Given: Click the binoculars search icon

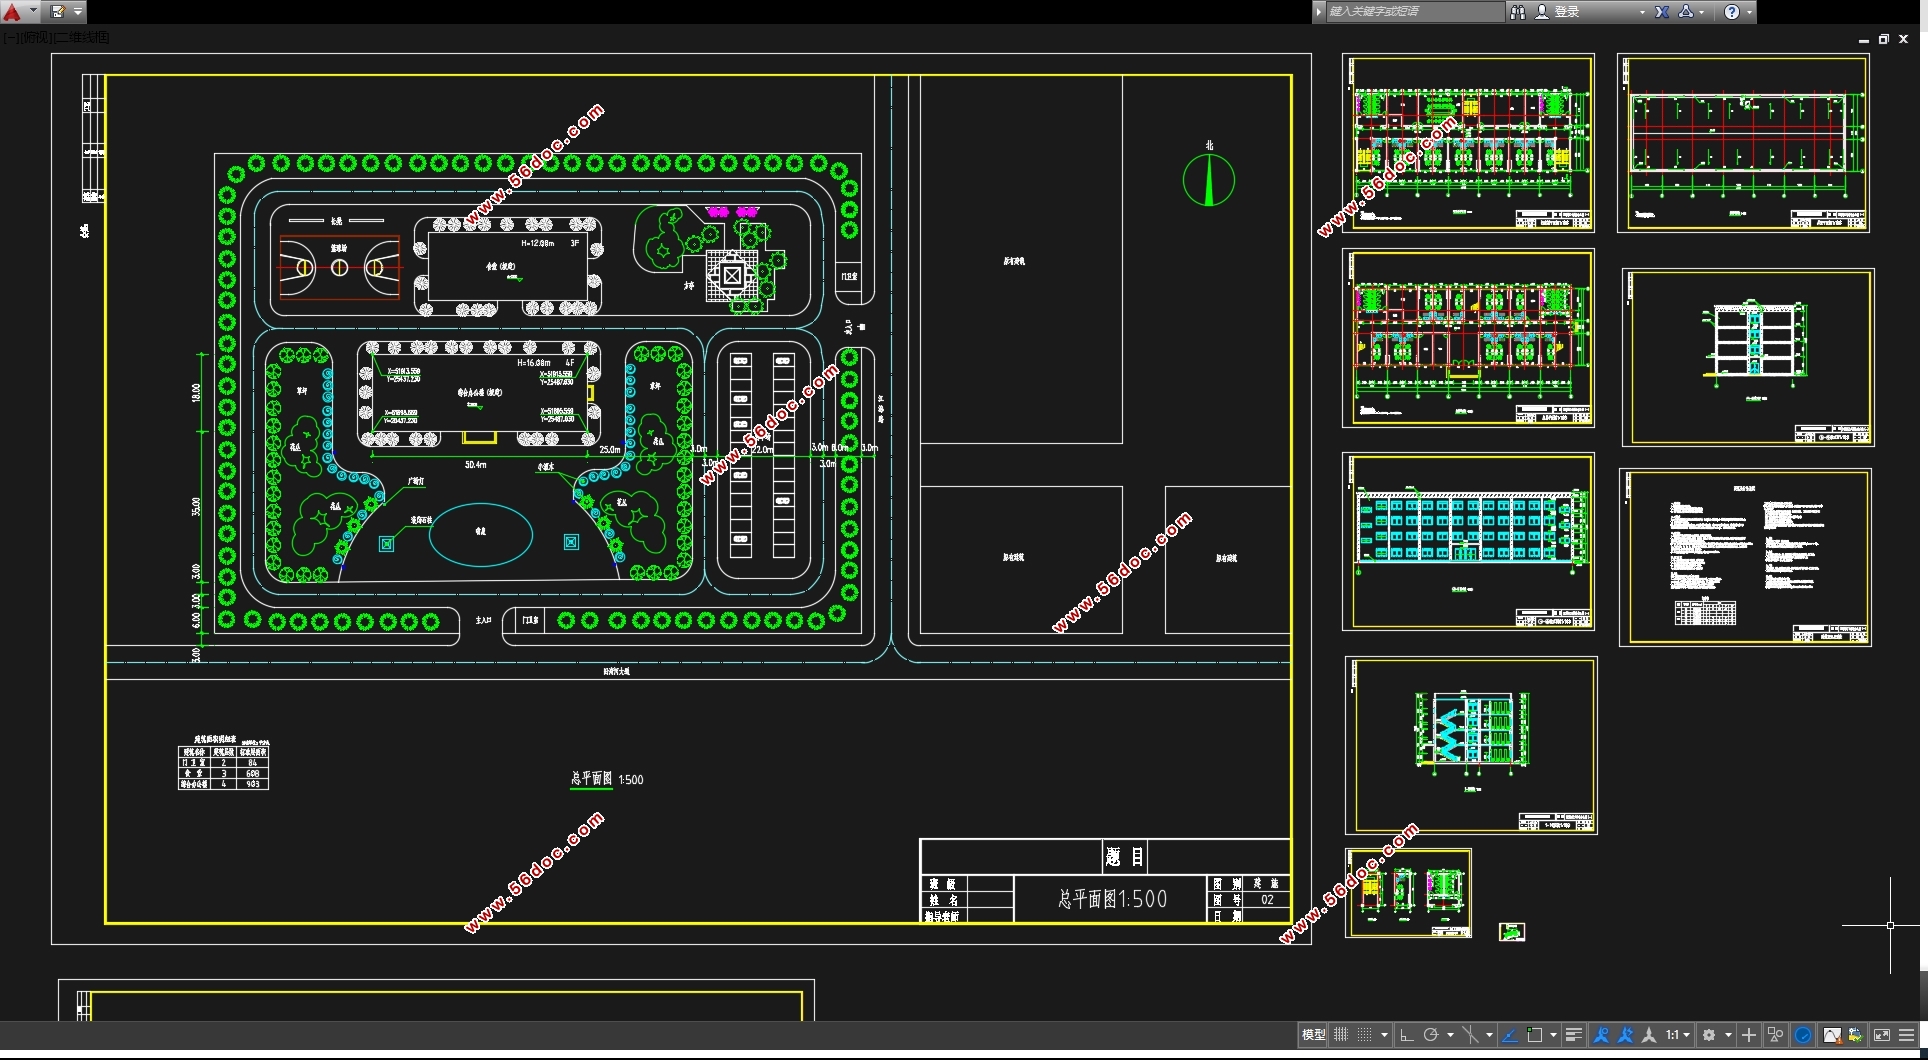Looking at the screenshot, I should (1518, 12).
